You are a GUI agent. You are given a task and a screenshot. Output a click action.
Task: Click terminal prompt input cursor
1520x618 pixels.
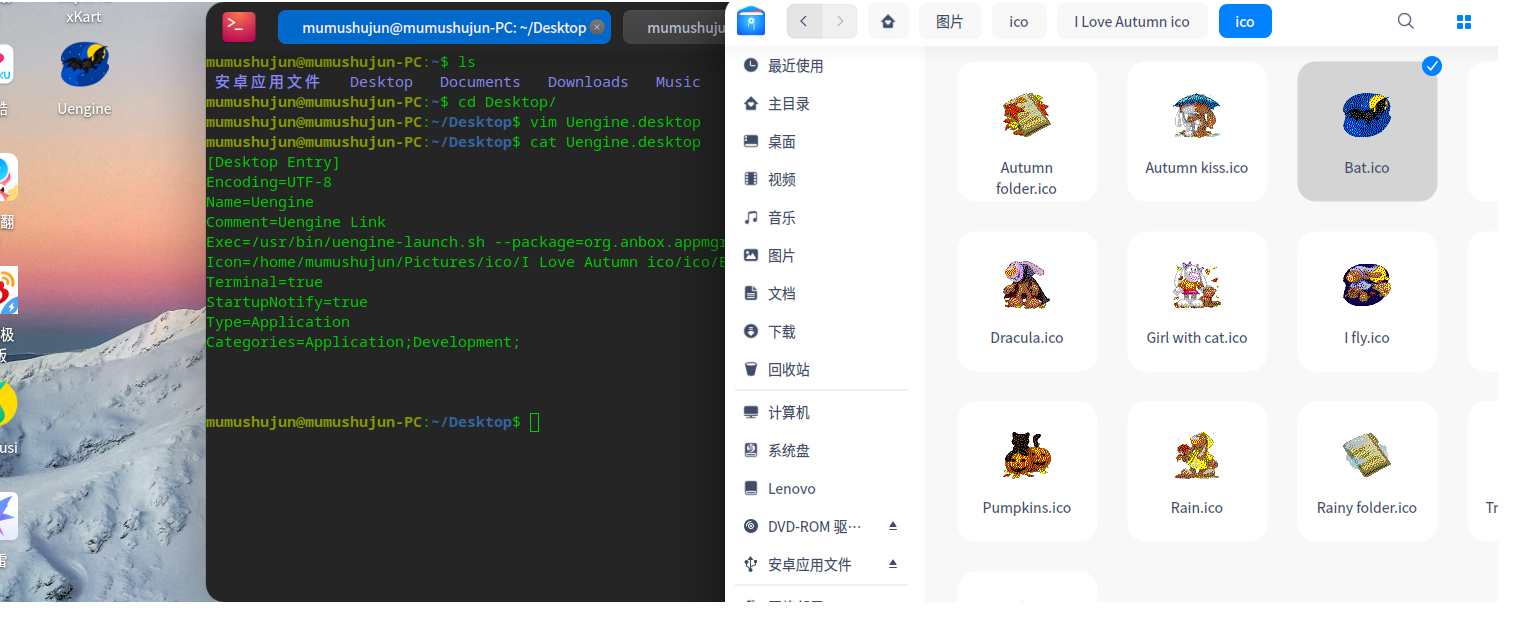point(534,422)
